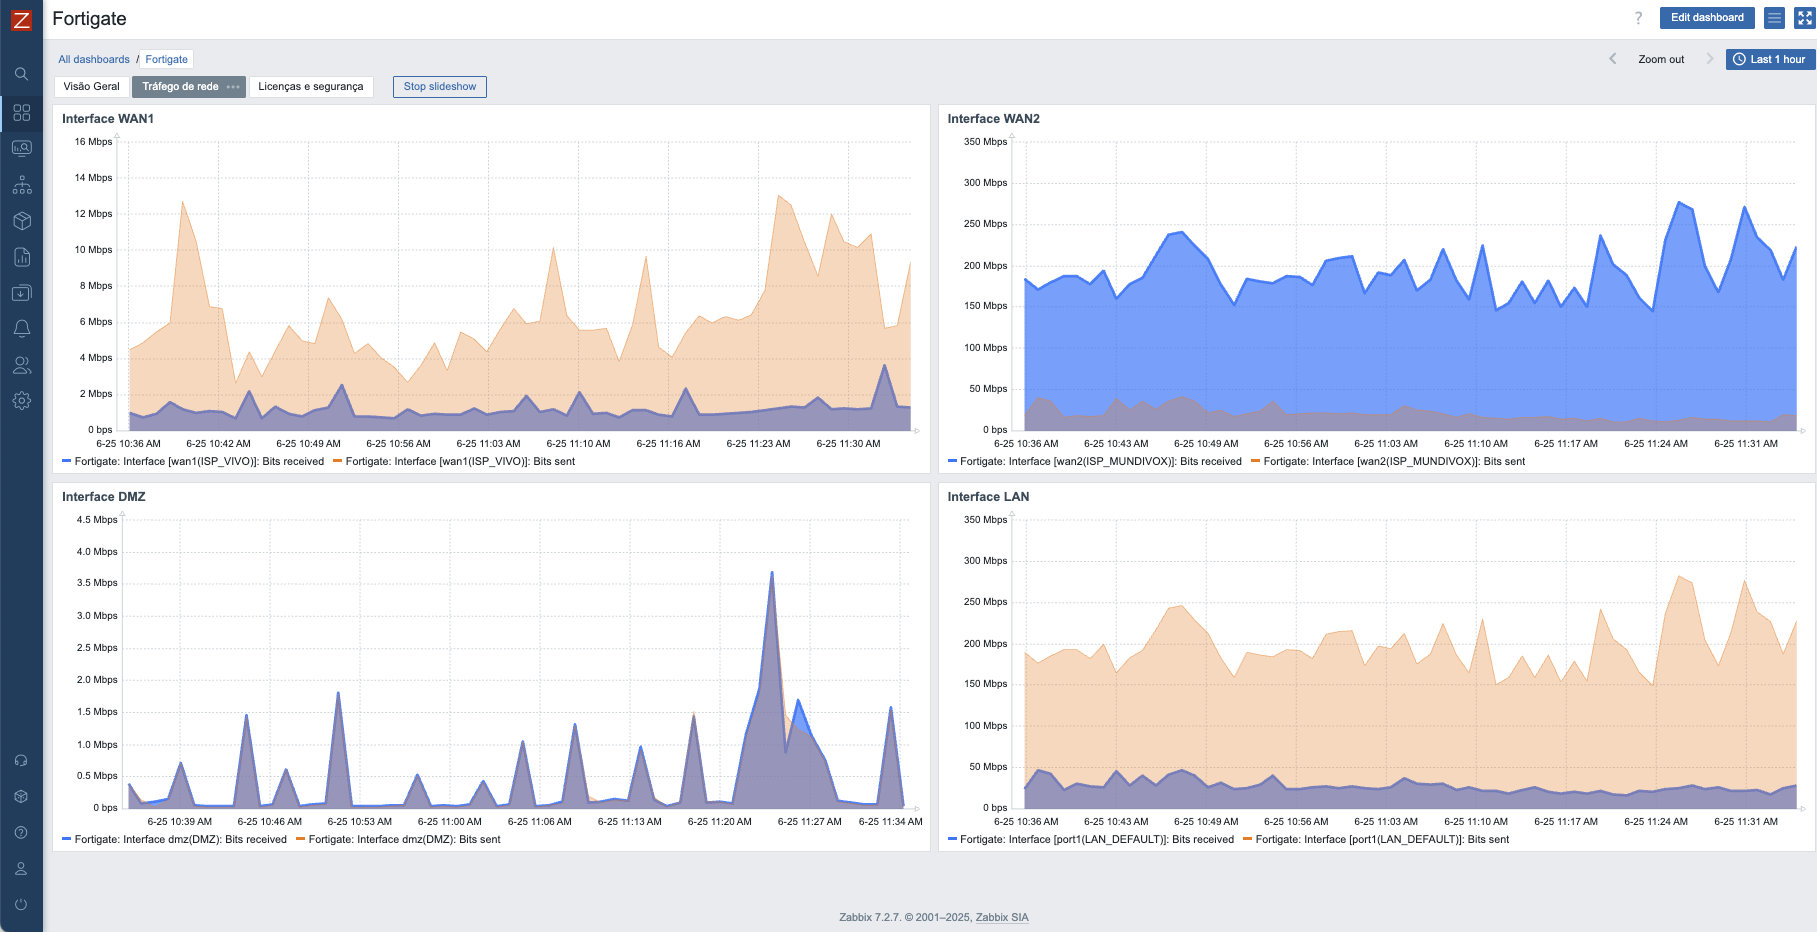Follow the All dashboards breadcrumb link
Image resolution: width=1817 pixels, height=932 pixels.
tap(94, 60)
